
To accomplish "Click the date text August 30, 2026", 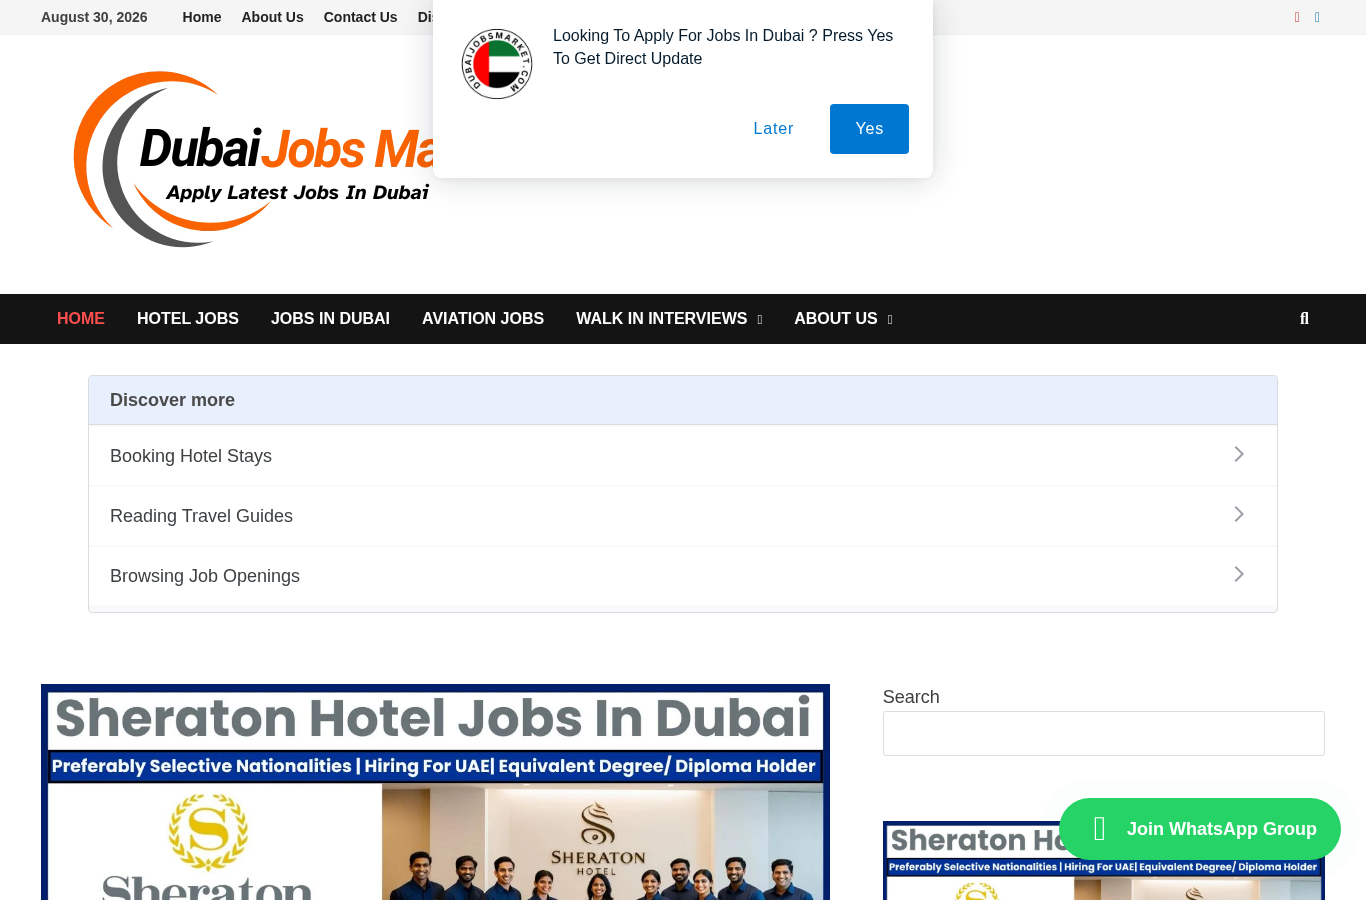I will (x=94, y=17).
